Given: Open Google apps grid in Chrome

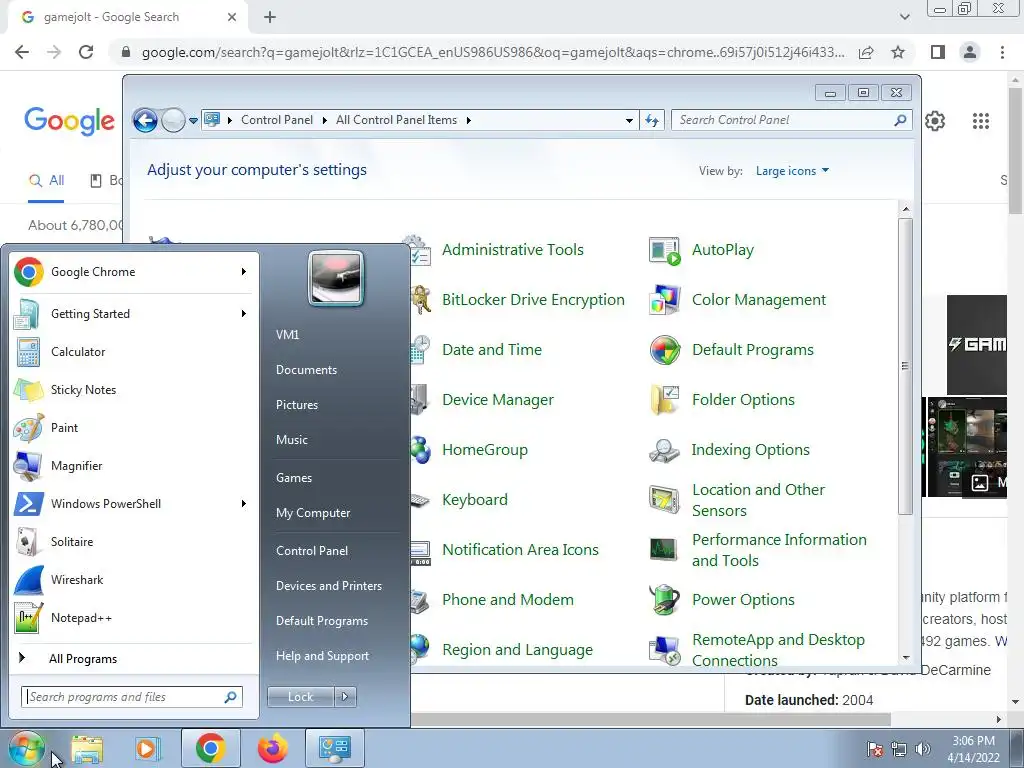Looking at the screenshot, I should coord(981,121).
